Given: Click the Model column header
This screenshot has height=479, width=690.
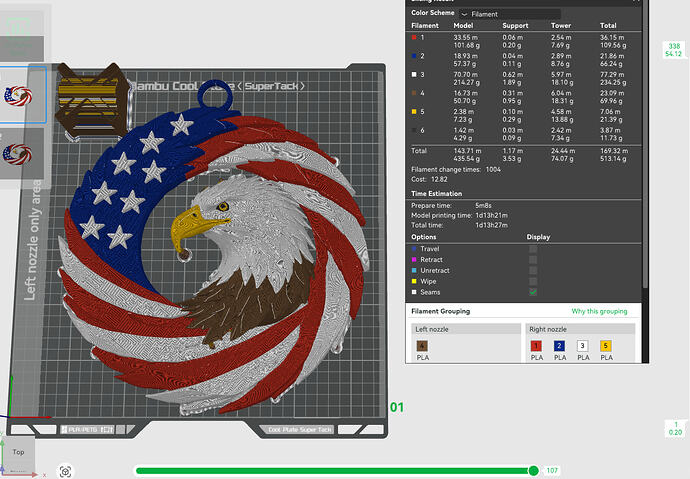Looking at the screenshot, I should (463, 26).
